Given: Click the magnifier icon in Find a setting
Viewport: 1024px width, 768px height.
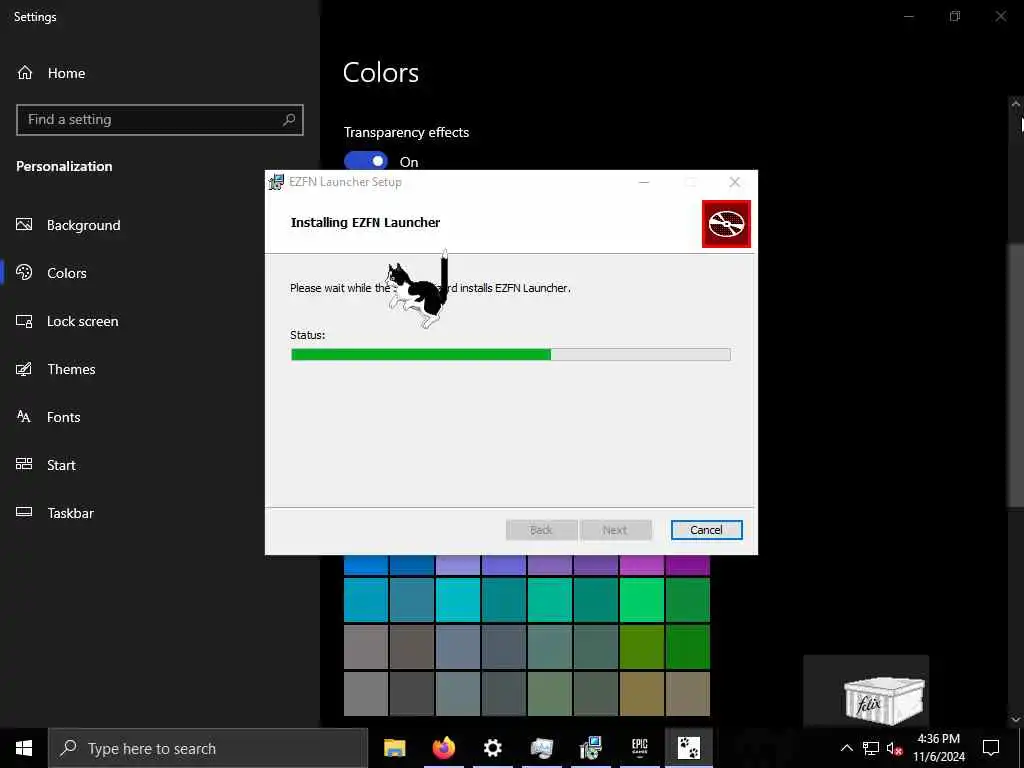Looking at the screenshot, I should click(x=289, y=120).
